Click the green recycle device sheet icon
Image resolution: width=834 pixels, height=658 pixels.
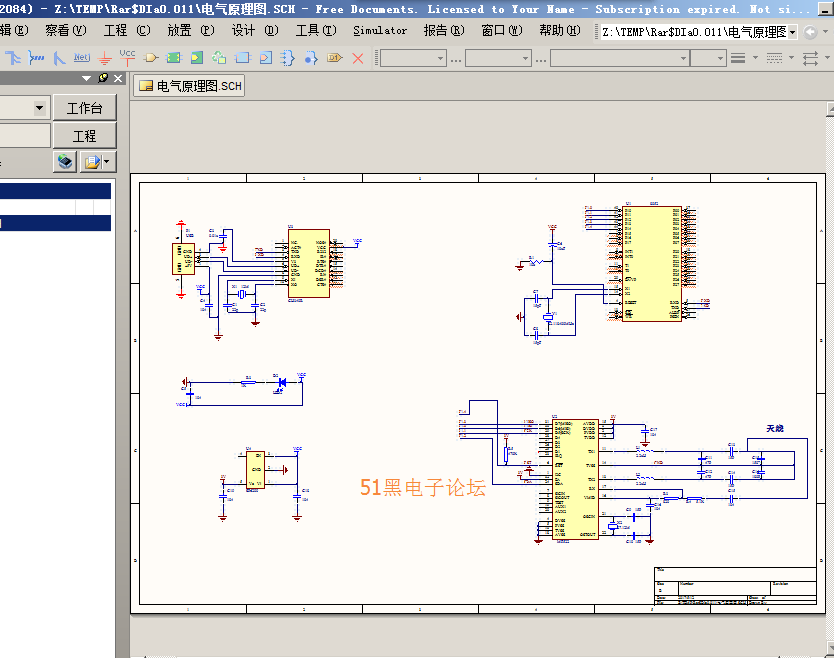pos(219,58)
